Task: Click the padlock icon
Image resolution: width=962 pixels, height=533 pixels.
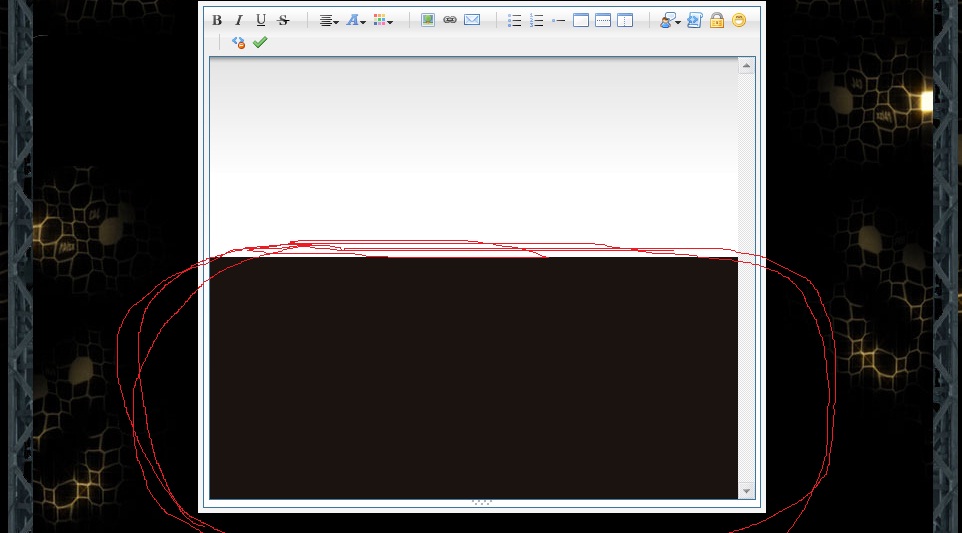Action: (x=717, y=20)
